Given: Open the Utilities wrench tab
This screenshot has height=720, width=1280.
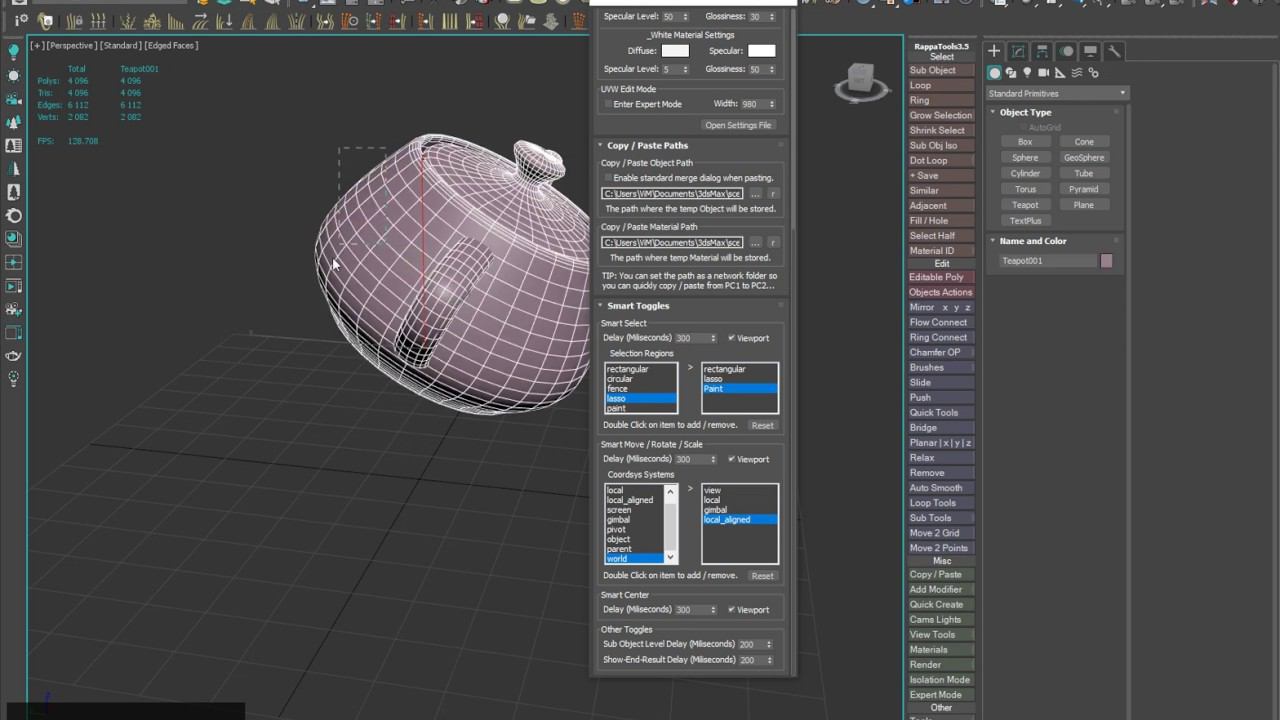Looking at the screenshot, I should point(1114,51).
